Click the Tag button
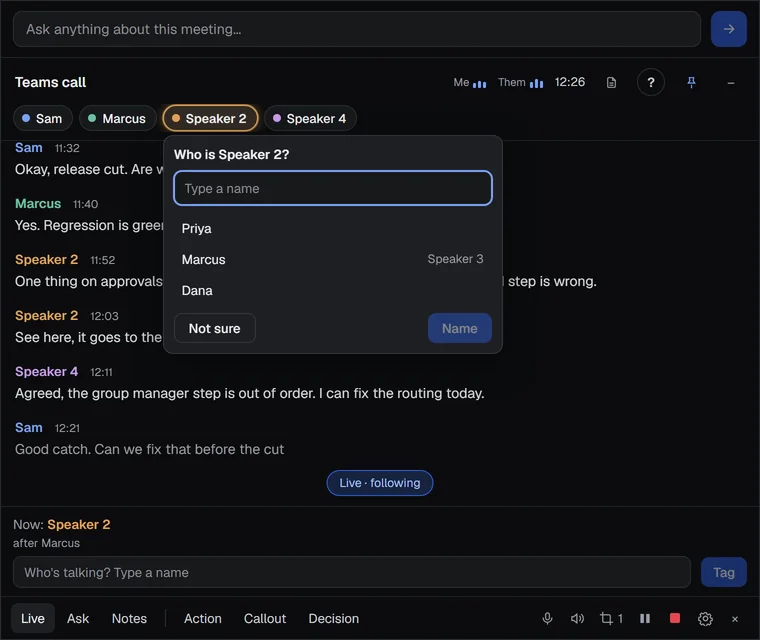This screenshot has height=640, width=760. pos(723,572)
